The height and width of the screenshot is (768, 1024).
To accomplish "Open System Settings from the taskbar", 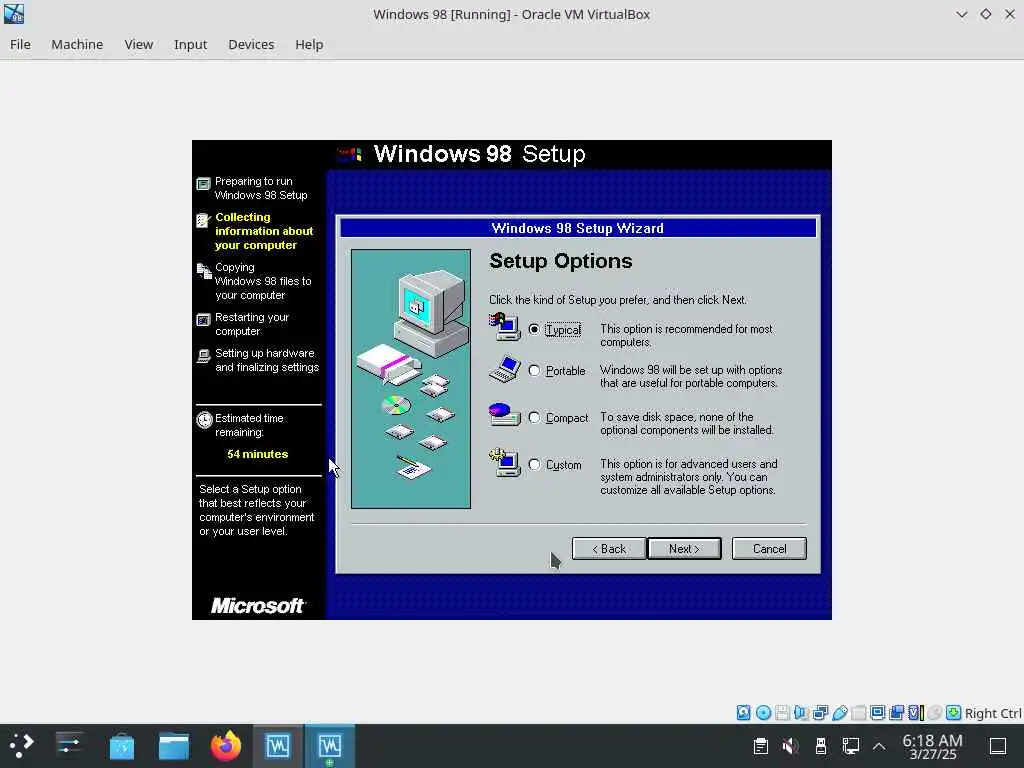I will pyautogui.click(x=69, y=745).
